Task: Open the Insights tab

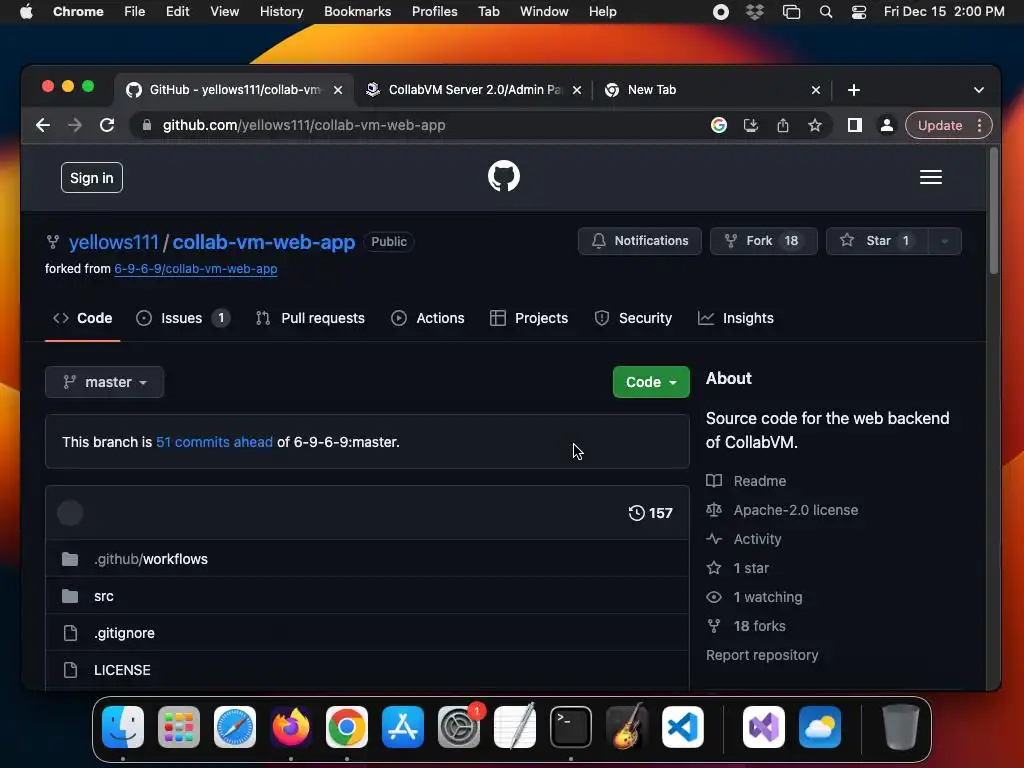Action: (x=736, y=318)
